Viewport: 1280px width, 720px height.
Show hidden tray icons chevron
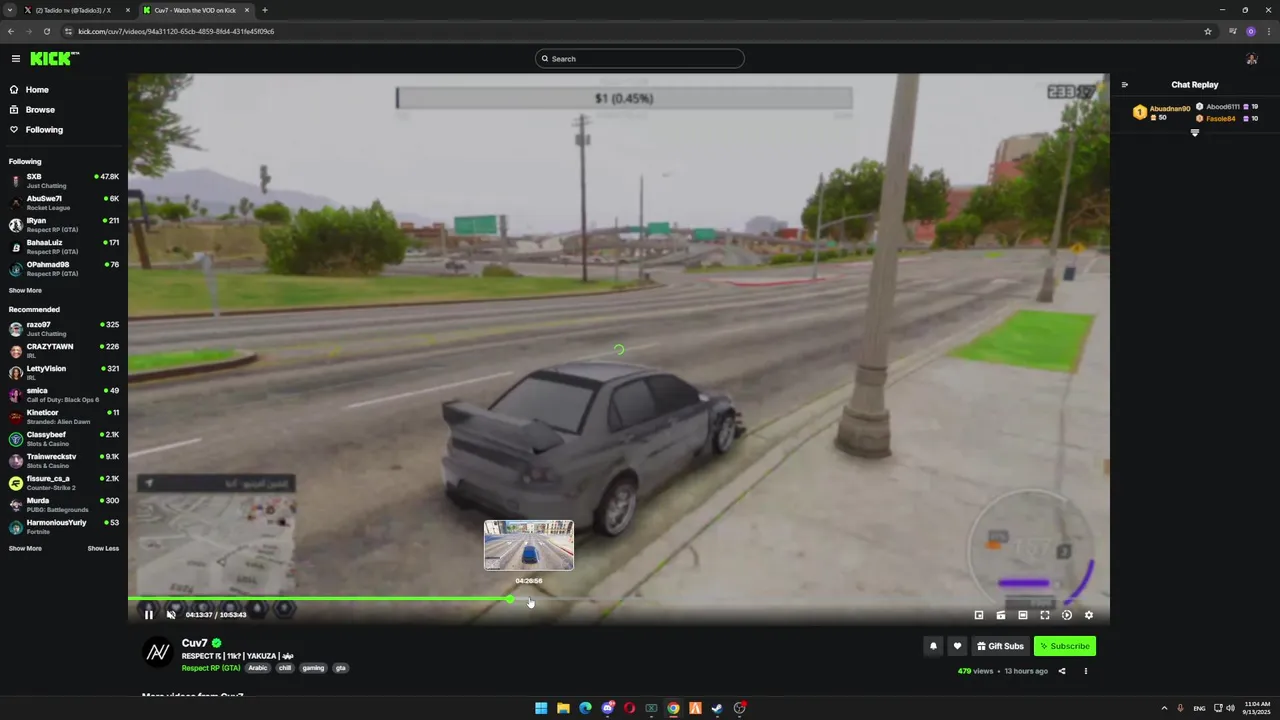[1164, 708]
